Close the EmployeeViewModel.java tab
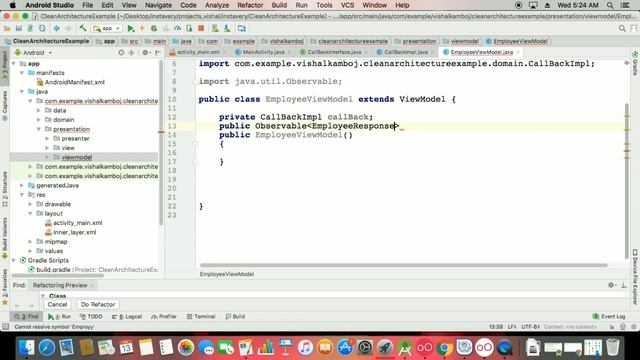 tap(518, 52)
